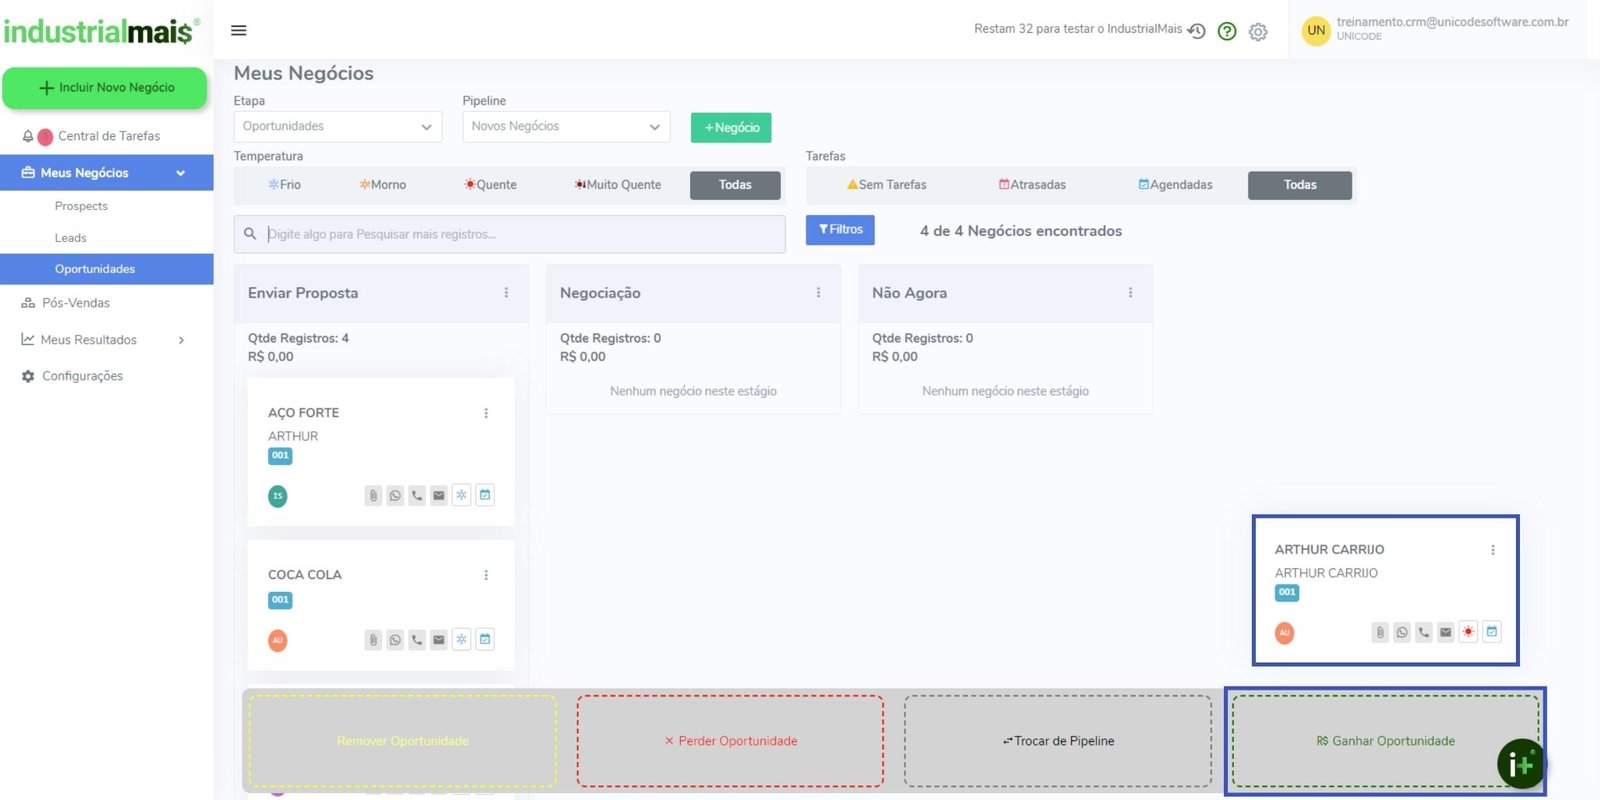Filter tasks by Atrasadas
1600x800 pixels.
point(1032,185)
